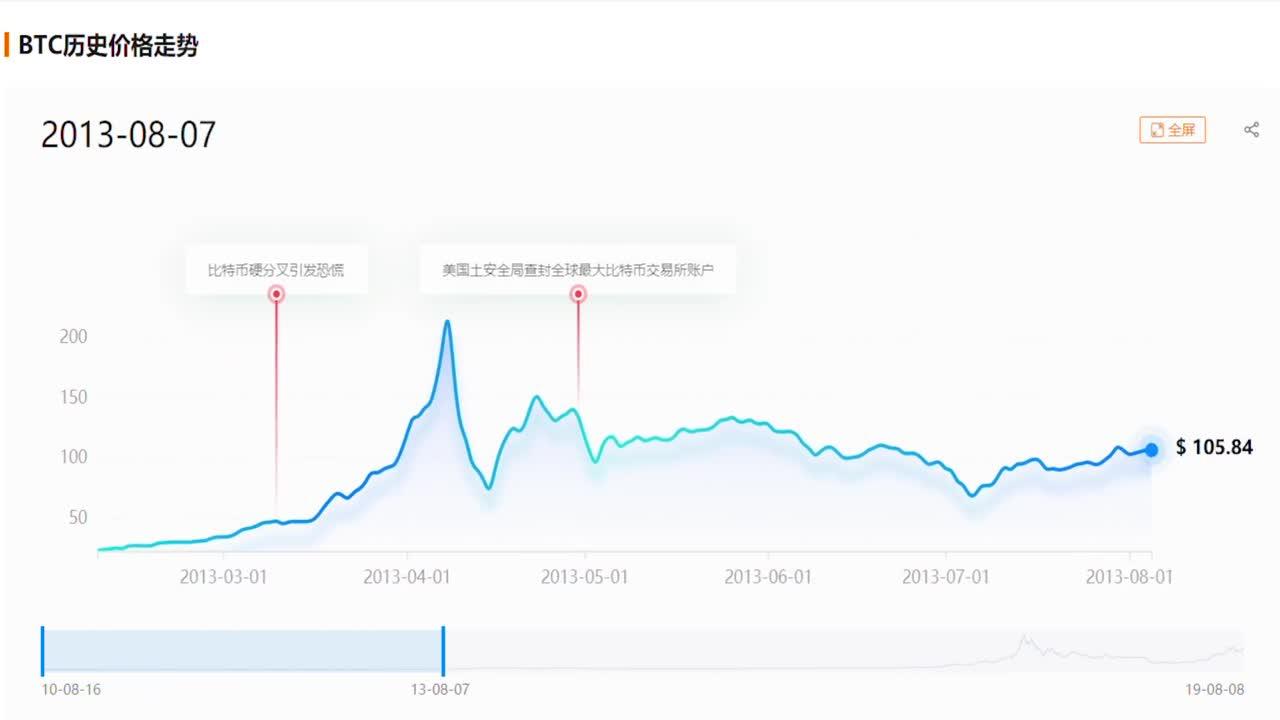Click the 19-08-08 end date label

[x=1213, y=689]
